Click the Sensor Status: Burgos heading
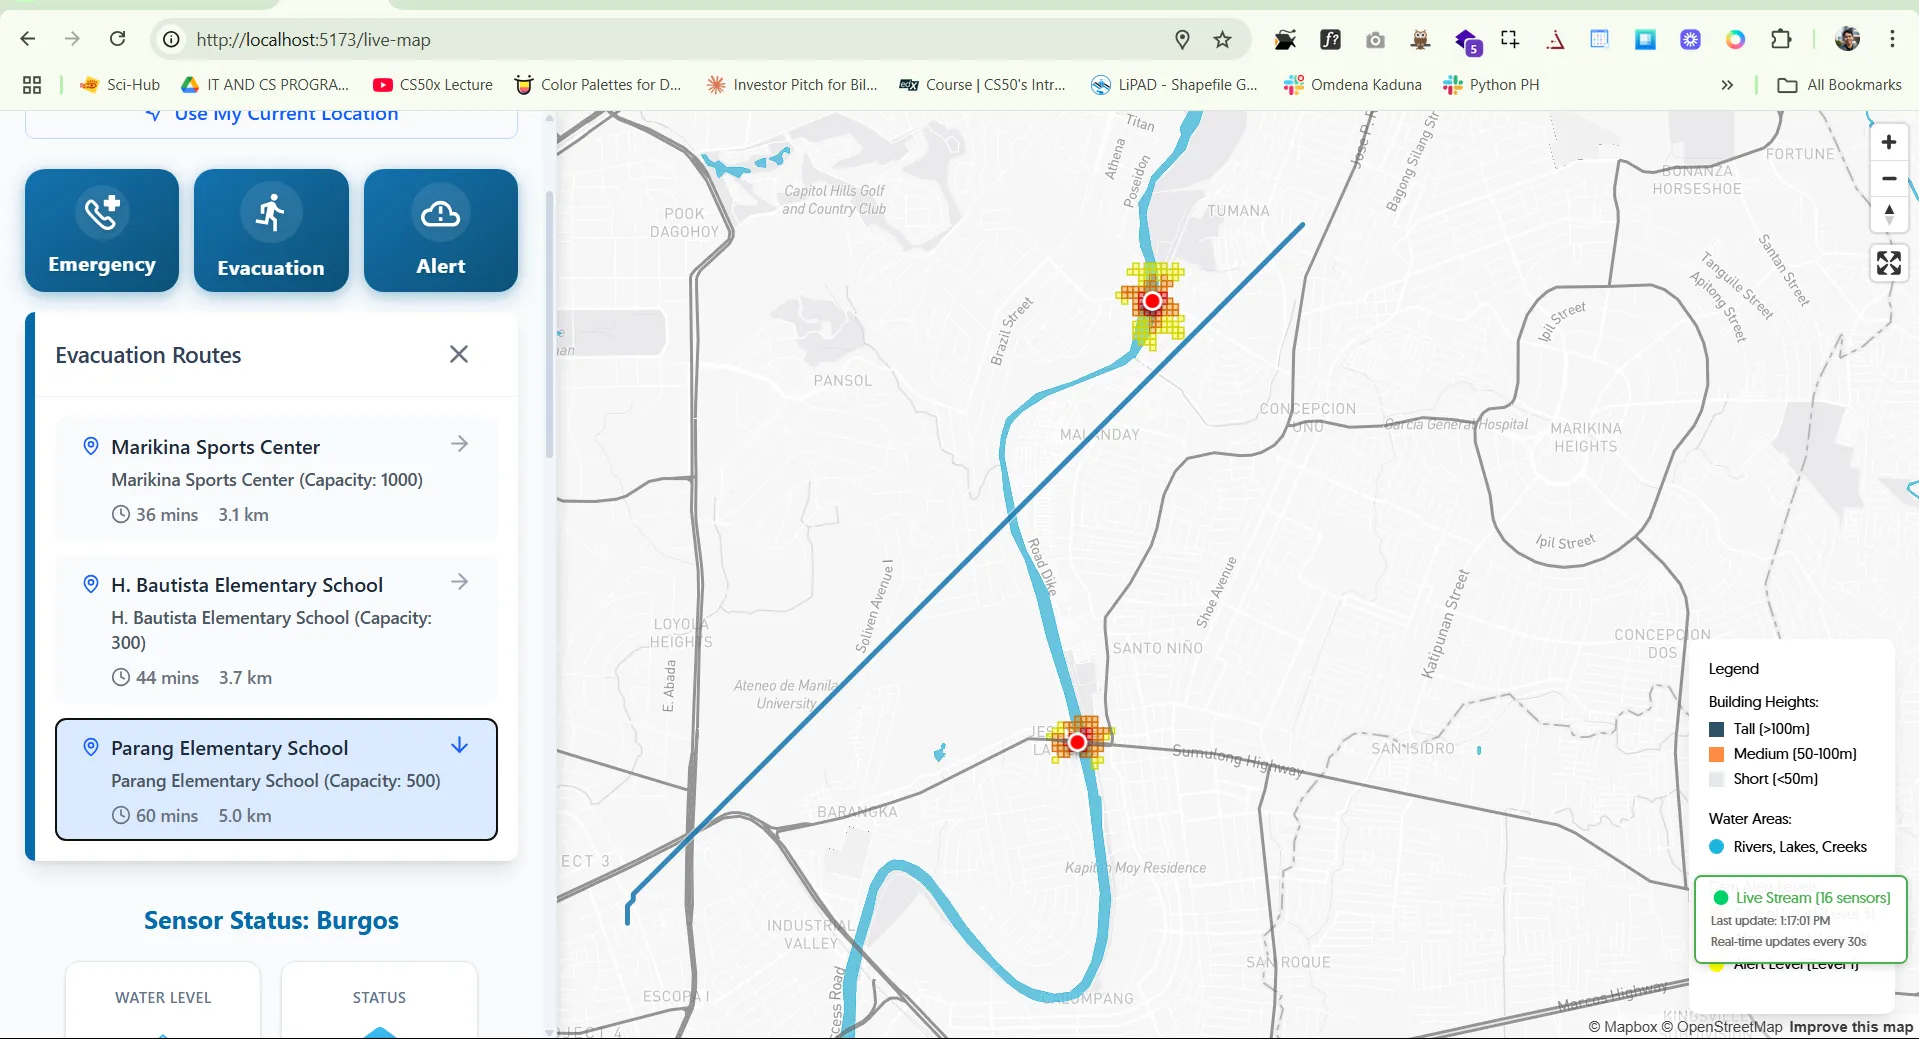The width and height of the screenshot is (1919, 1039). pos(271,920)
